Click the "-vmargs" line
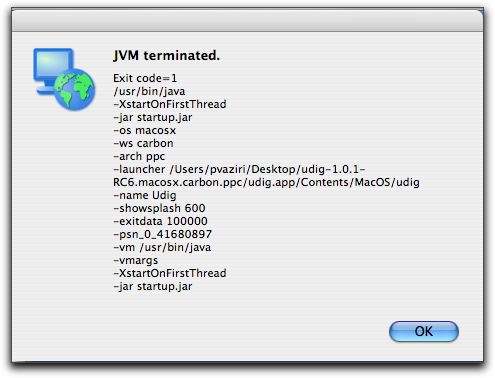Viewport: 495px width, 378px height. click(136, 260)
